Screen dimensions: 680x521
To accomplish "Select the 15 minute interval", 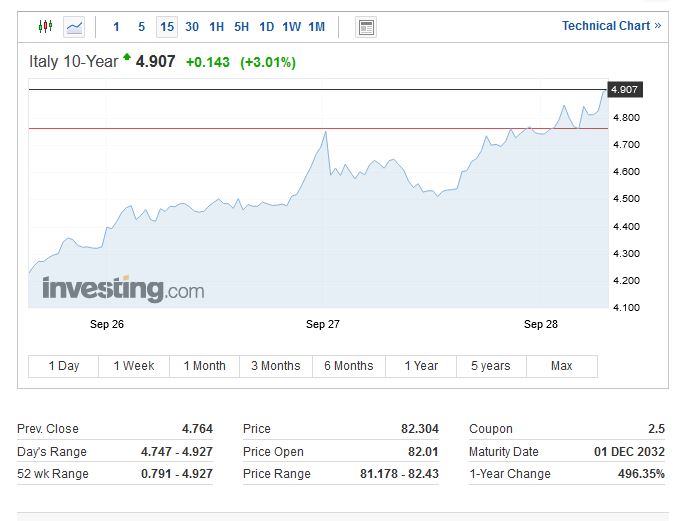I will tap(166, 27).
